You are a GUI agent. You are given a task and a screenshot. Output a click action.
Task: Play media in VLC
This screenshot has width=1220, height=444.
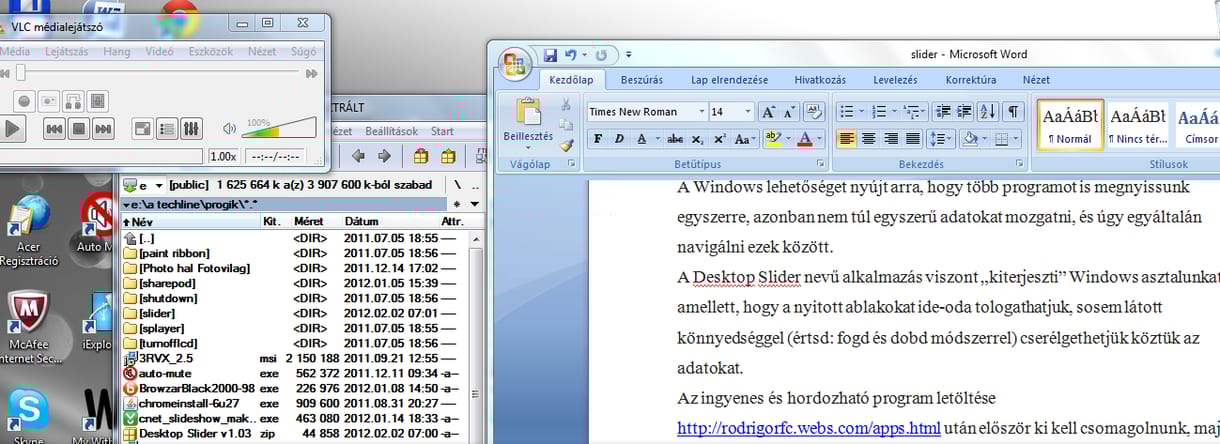(x=11, y=128)
